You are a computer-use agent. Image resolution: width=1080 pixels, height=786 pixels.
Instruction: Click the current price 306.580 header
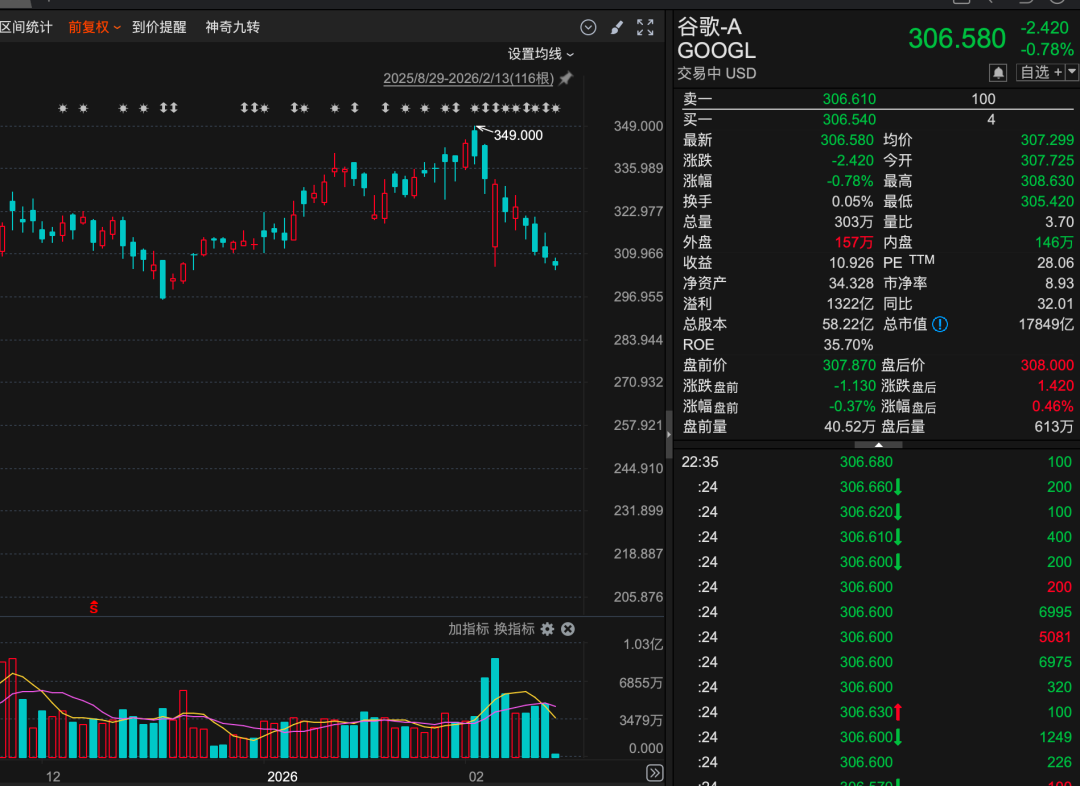pyautogui.click(x=957, y=39)
